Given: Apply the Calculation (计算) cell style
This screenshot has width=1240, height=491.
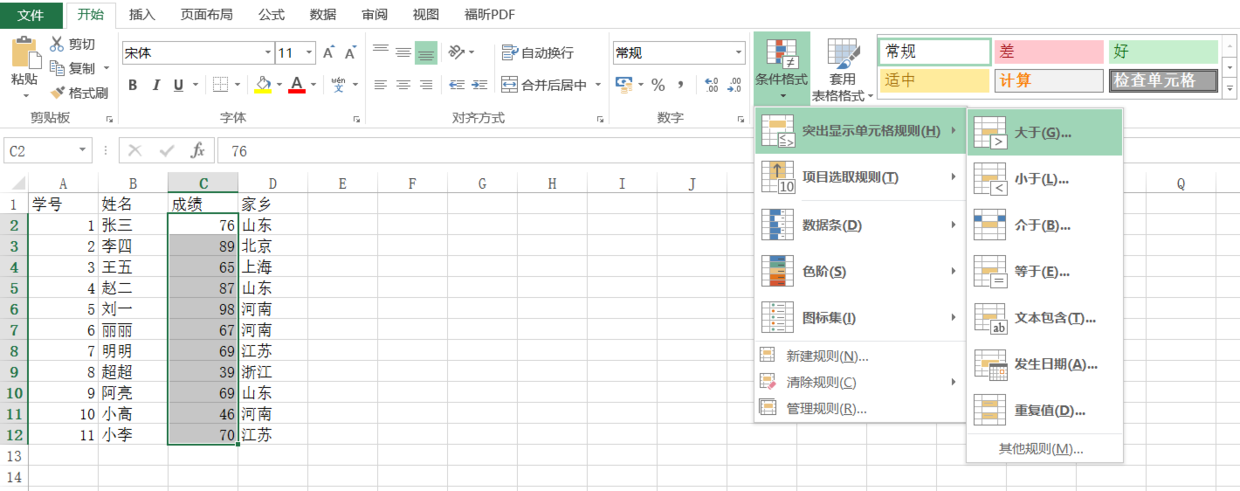Looking at the screenshot, I should click(x=1047, y=81).
